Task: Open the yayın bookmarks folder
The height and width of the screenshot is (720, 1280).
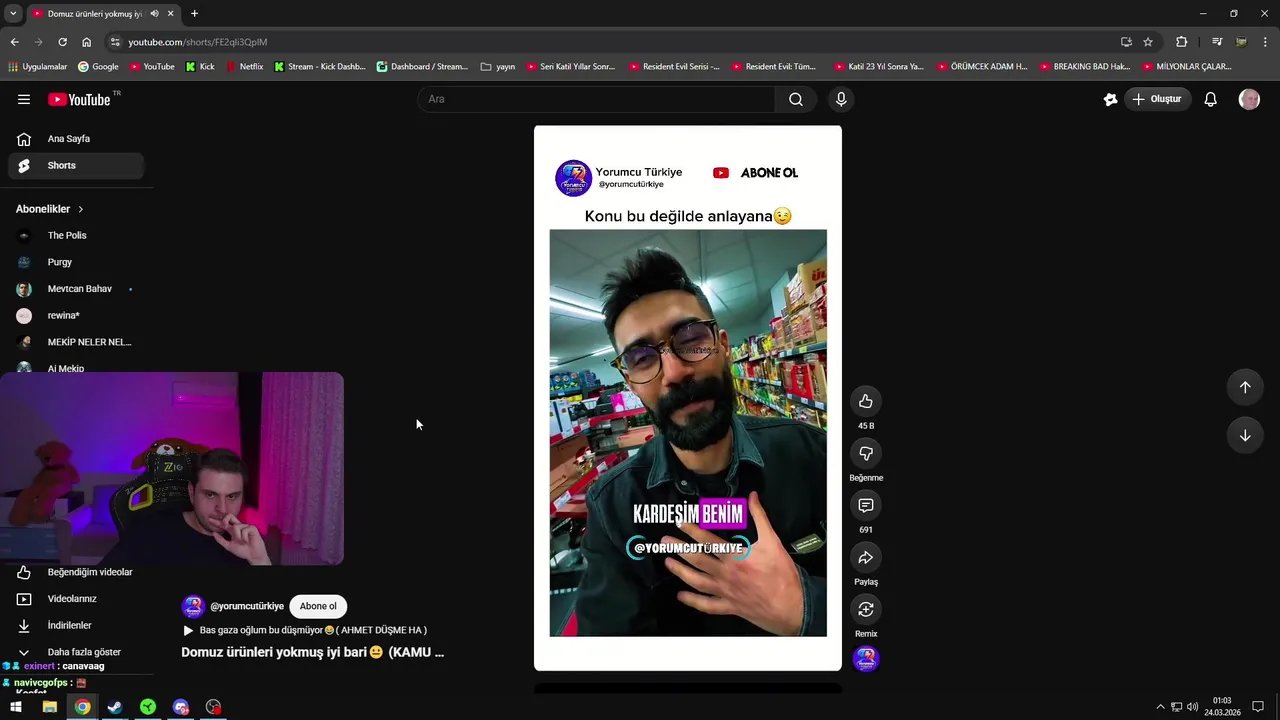Action: click(498, 67)
